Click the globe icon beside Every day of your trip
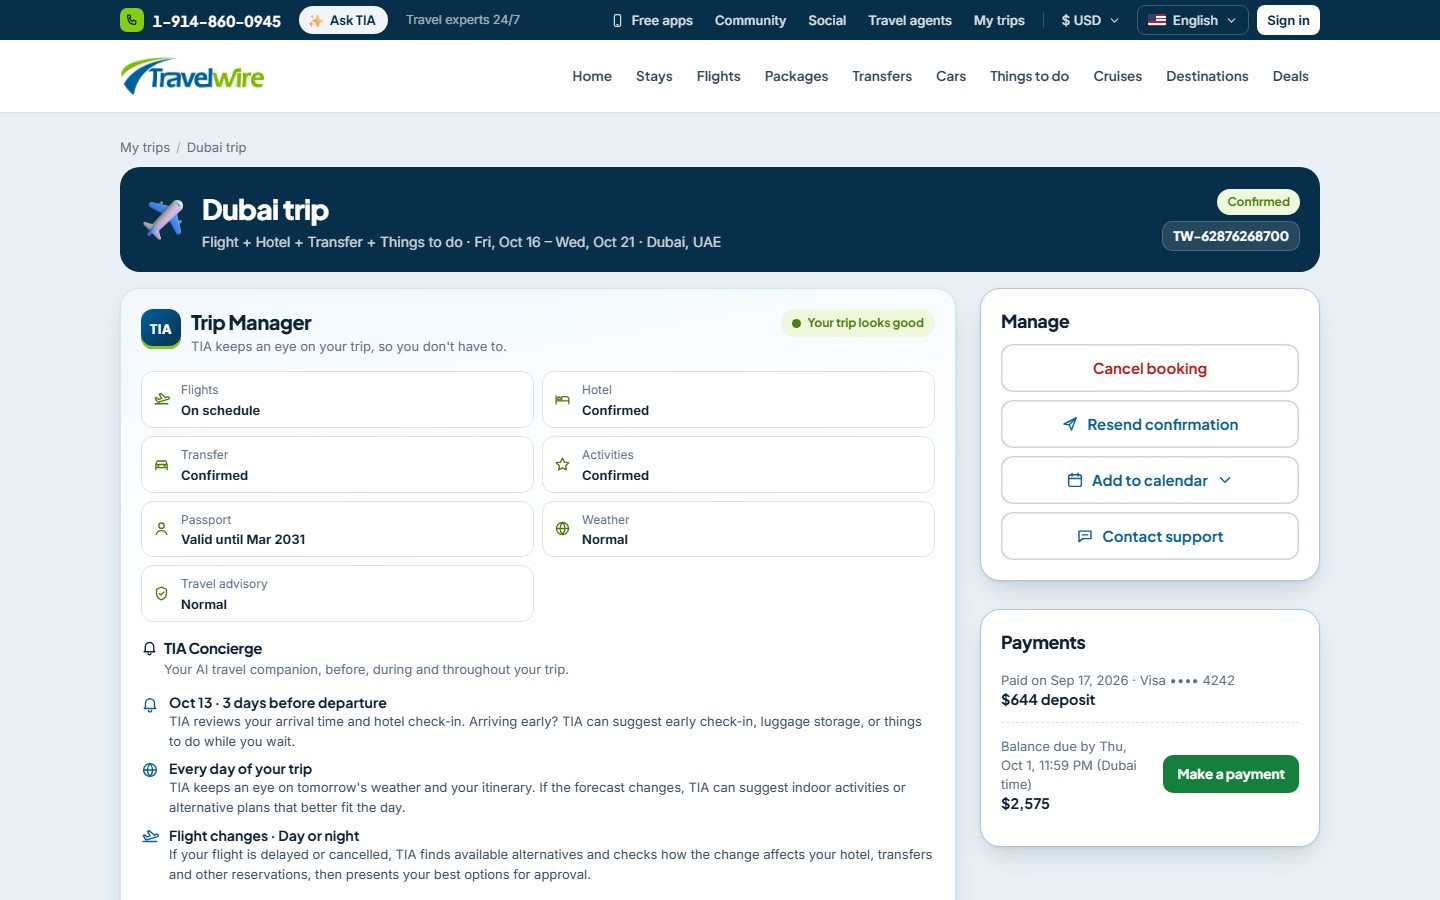The height and width of the screenshot is (900, 1440). pos(150,770)
